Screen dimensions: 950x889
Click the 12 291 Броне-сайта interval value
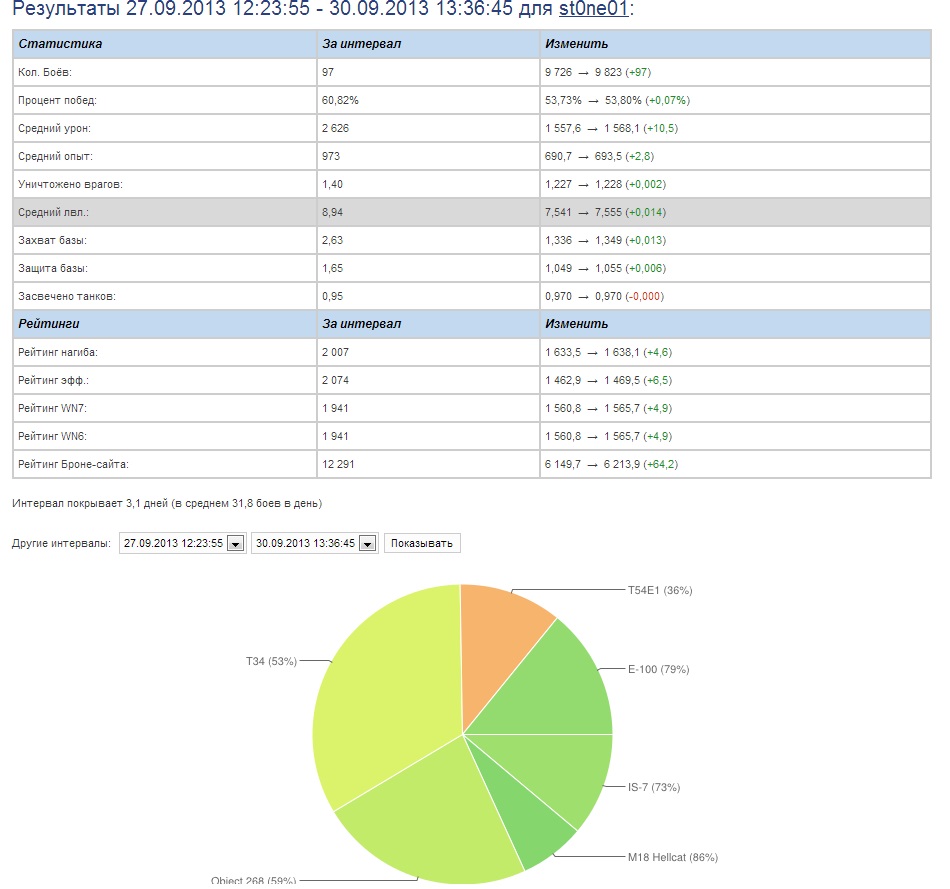(338, 464)
